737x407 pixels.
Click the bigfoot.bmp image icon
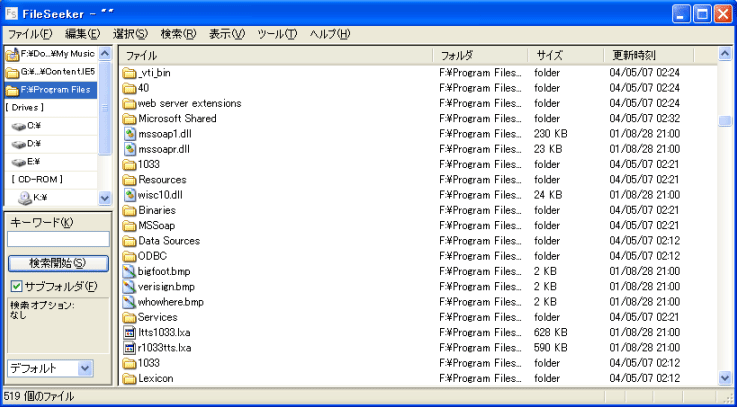tap(129, 271)
